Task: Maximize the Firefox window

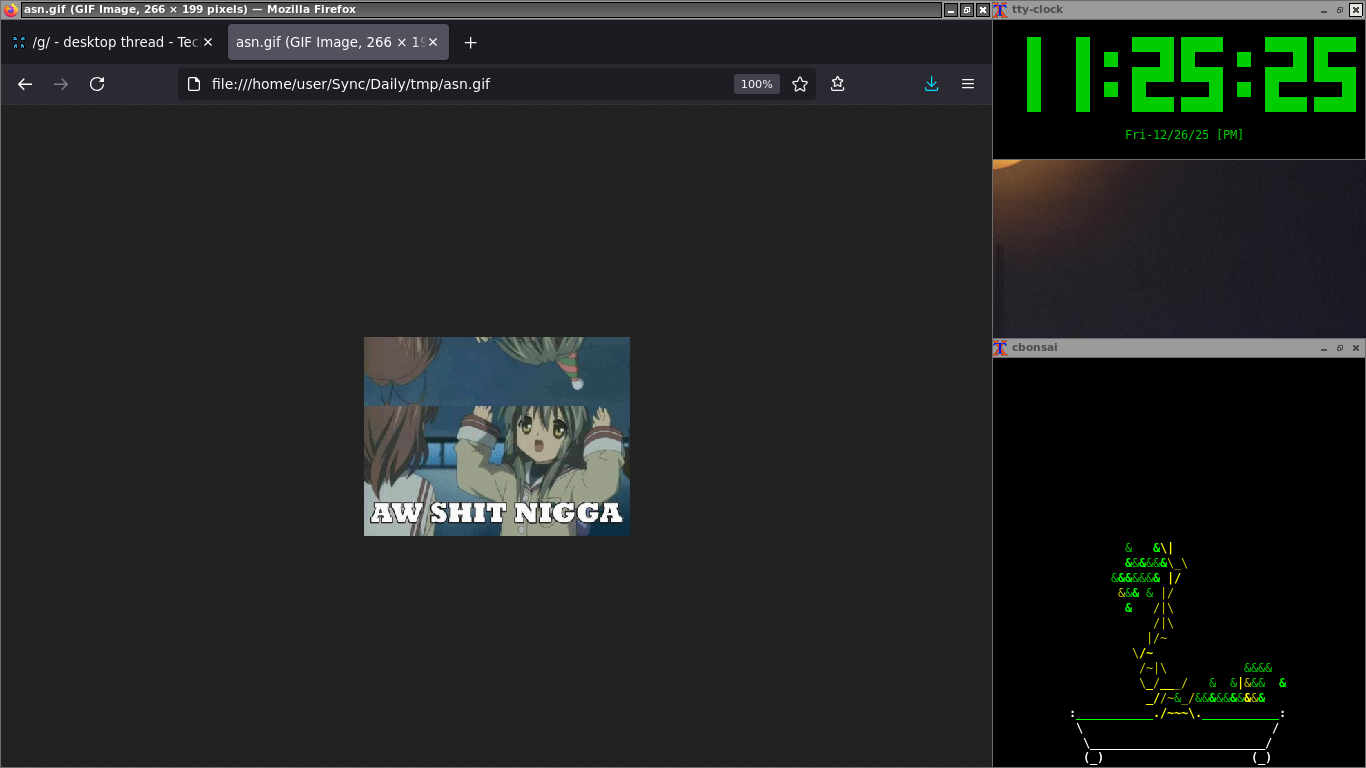Action: pyautogui.click(x=967, y=10)
